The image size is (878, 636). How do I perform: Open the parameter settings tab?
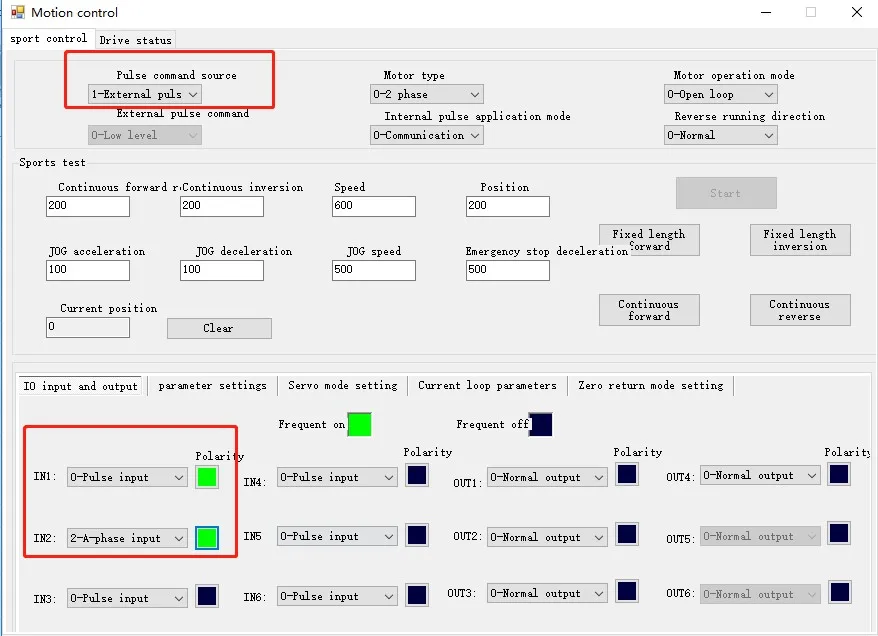212,385
